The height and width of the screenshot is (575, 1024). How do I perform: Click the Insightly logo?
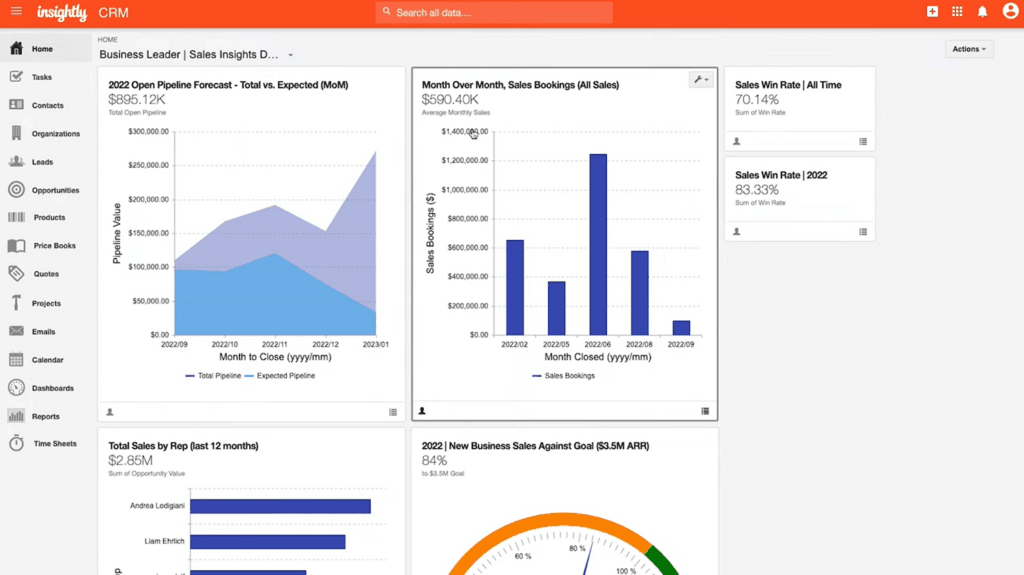[61, 12]
